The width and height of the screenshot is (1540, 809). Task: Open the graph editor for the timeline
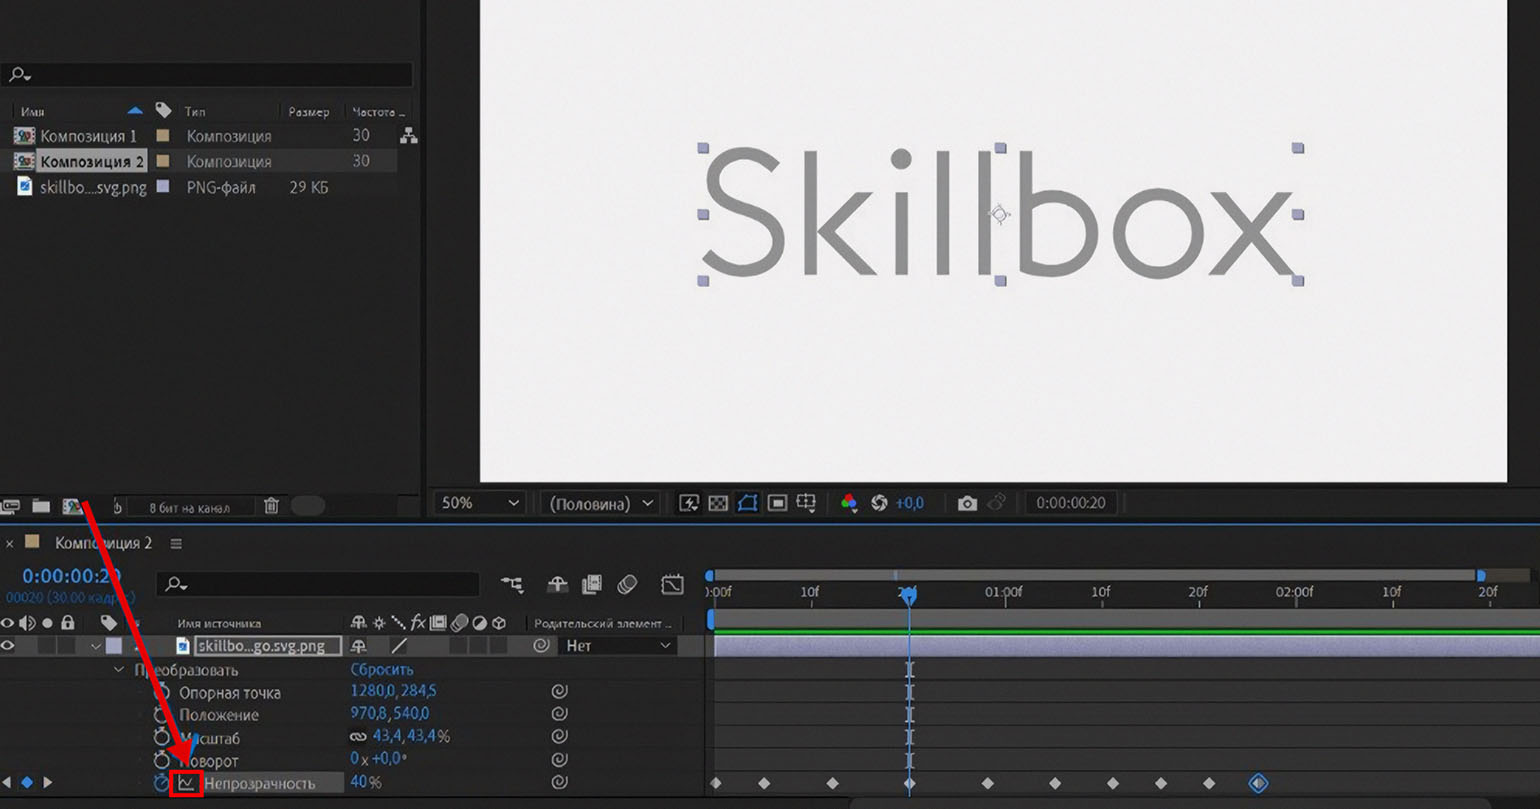click(672, 584)
